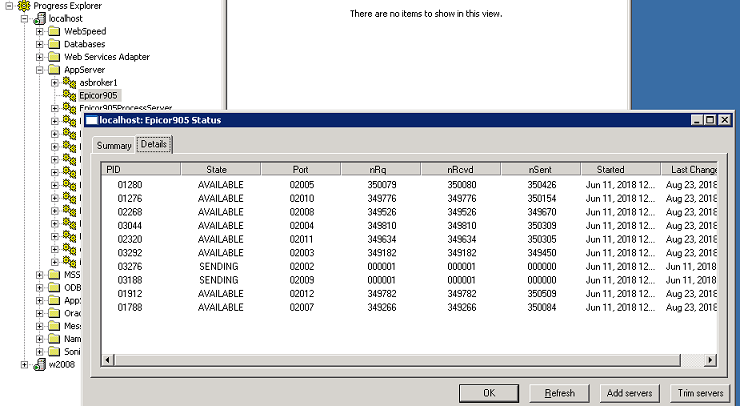740x406 pixels.
Task: Select the row with PID 02320
Action: (x=410, y=239)
